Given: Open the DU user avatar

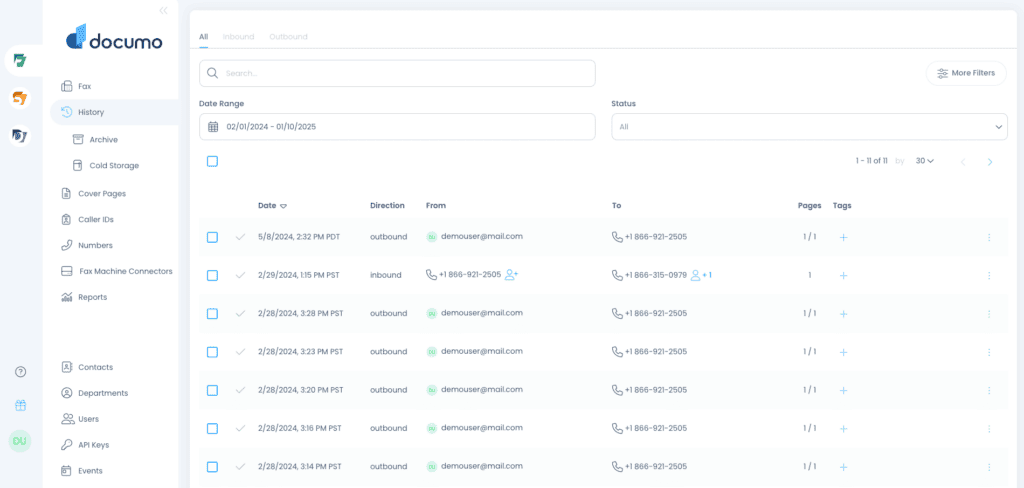Looking at the screenshot, I should (20, 441).
